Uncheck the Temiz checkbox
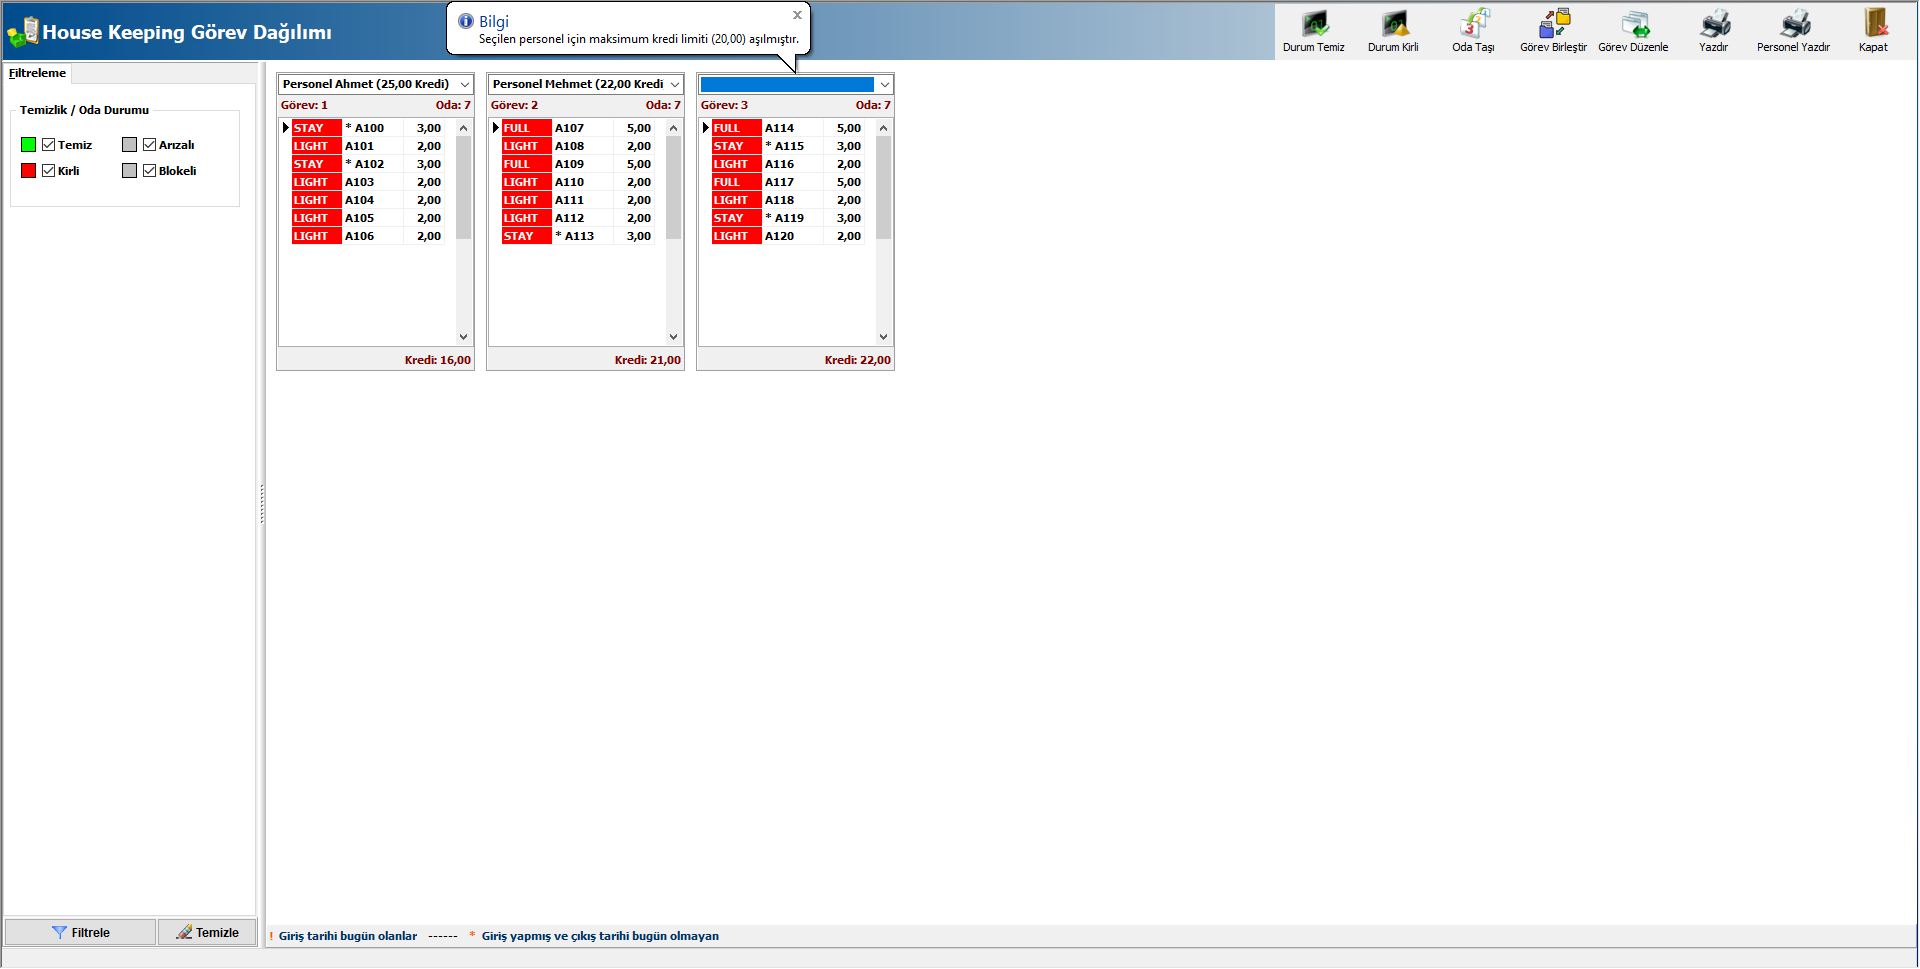1920x969 pixels. point(48,145)
